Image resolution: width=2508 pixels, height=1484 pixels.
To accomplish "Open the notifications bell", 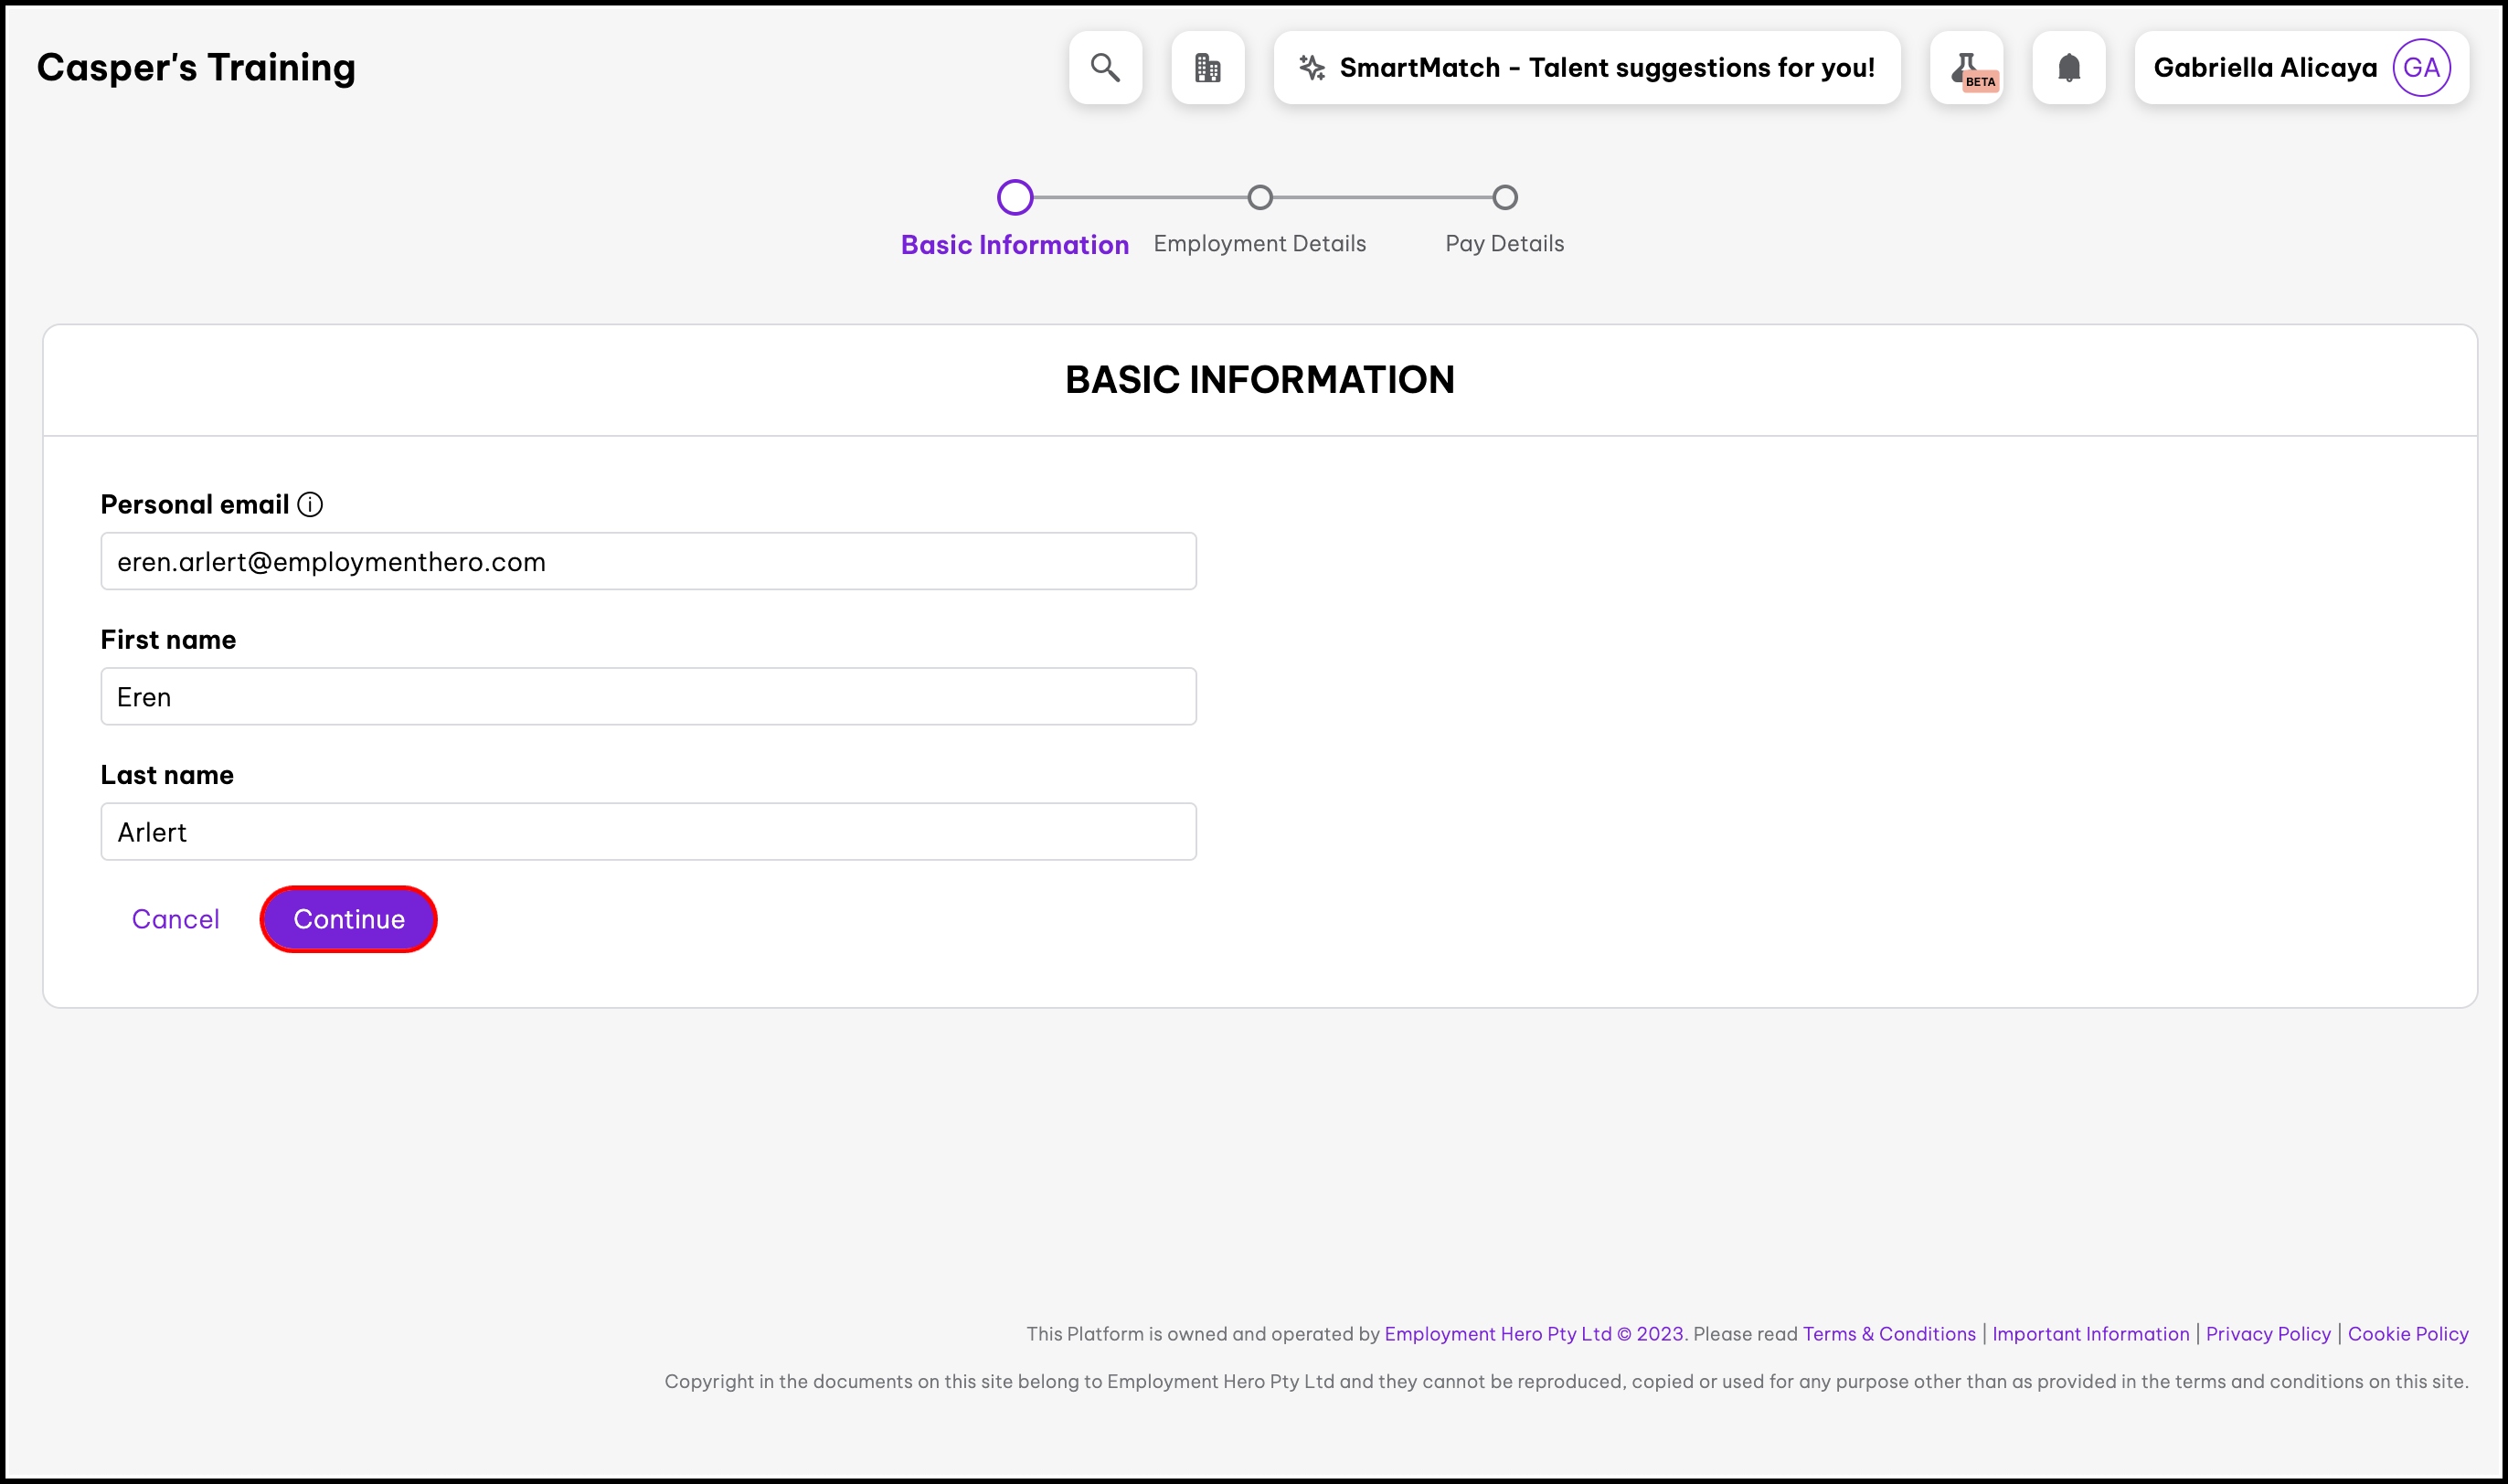I will tap(2068, 67).
